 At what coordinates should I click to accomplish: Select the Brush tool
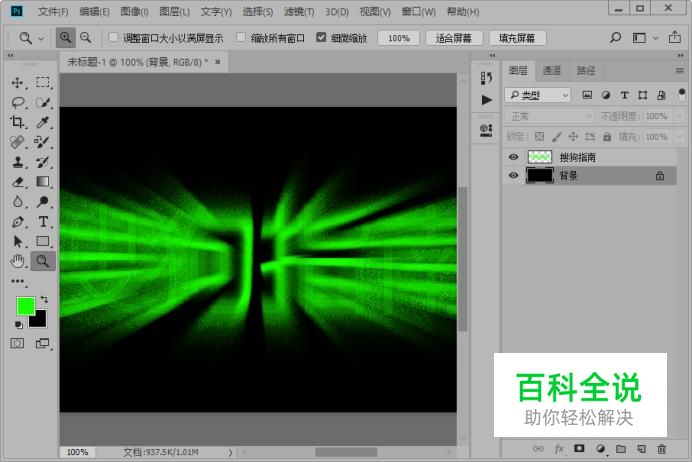[43, 142]
